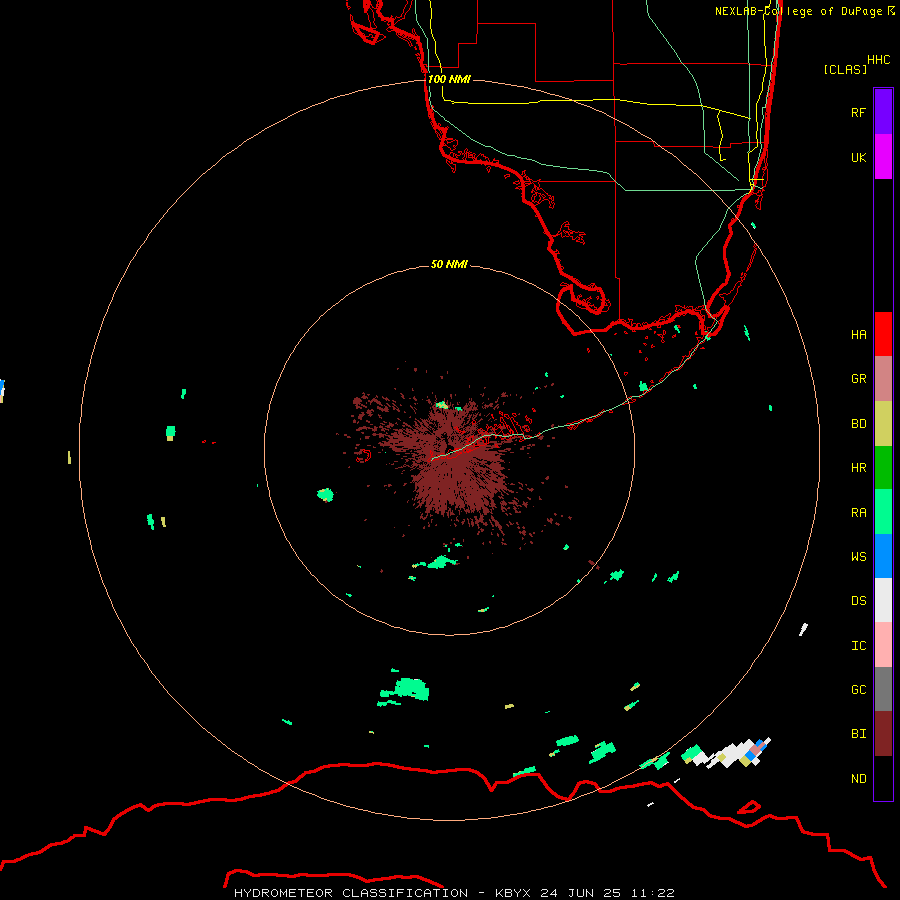Click the [CLAS] units label
The image size is (900, 900).
(844, 69)
